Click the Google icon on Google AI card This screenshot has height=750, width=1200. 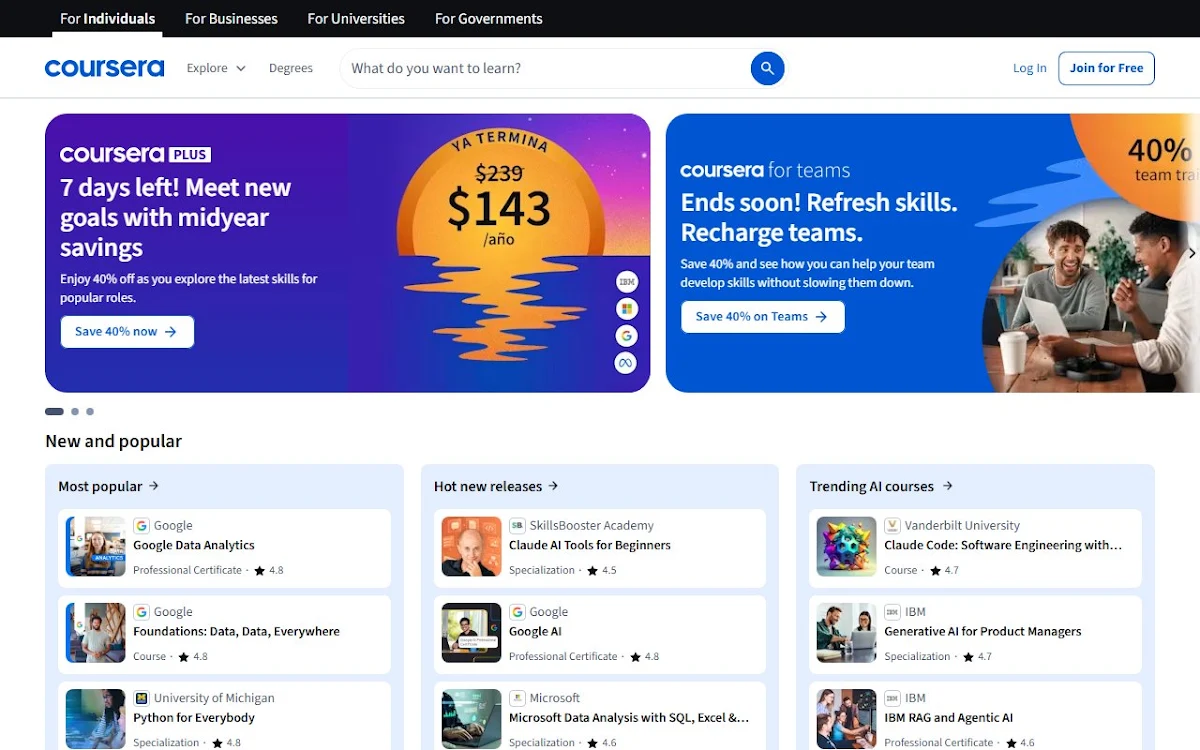[517, 611]
